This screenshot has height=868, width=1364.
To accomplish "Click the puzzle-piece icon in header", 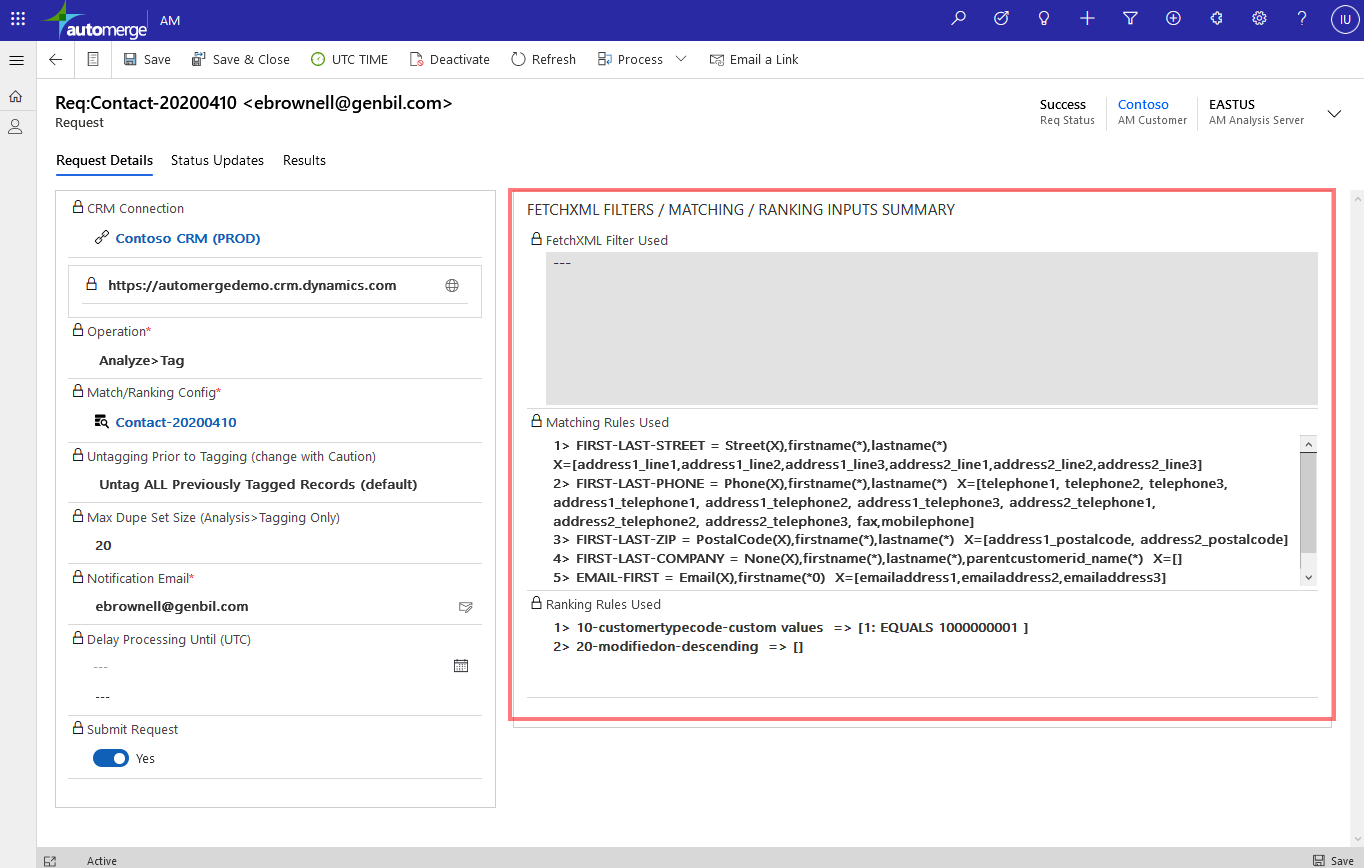I will point(1216,19).
